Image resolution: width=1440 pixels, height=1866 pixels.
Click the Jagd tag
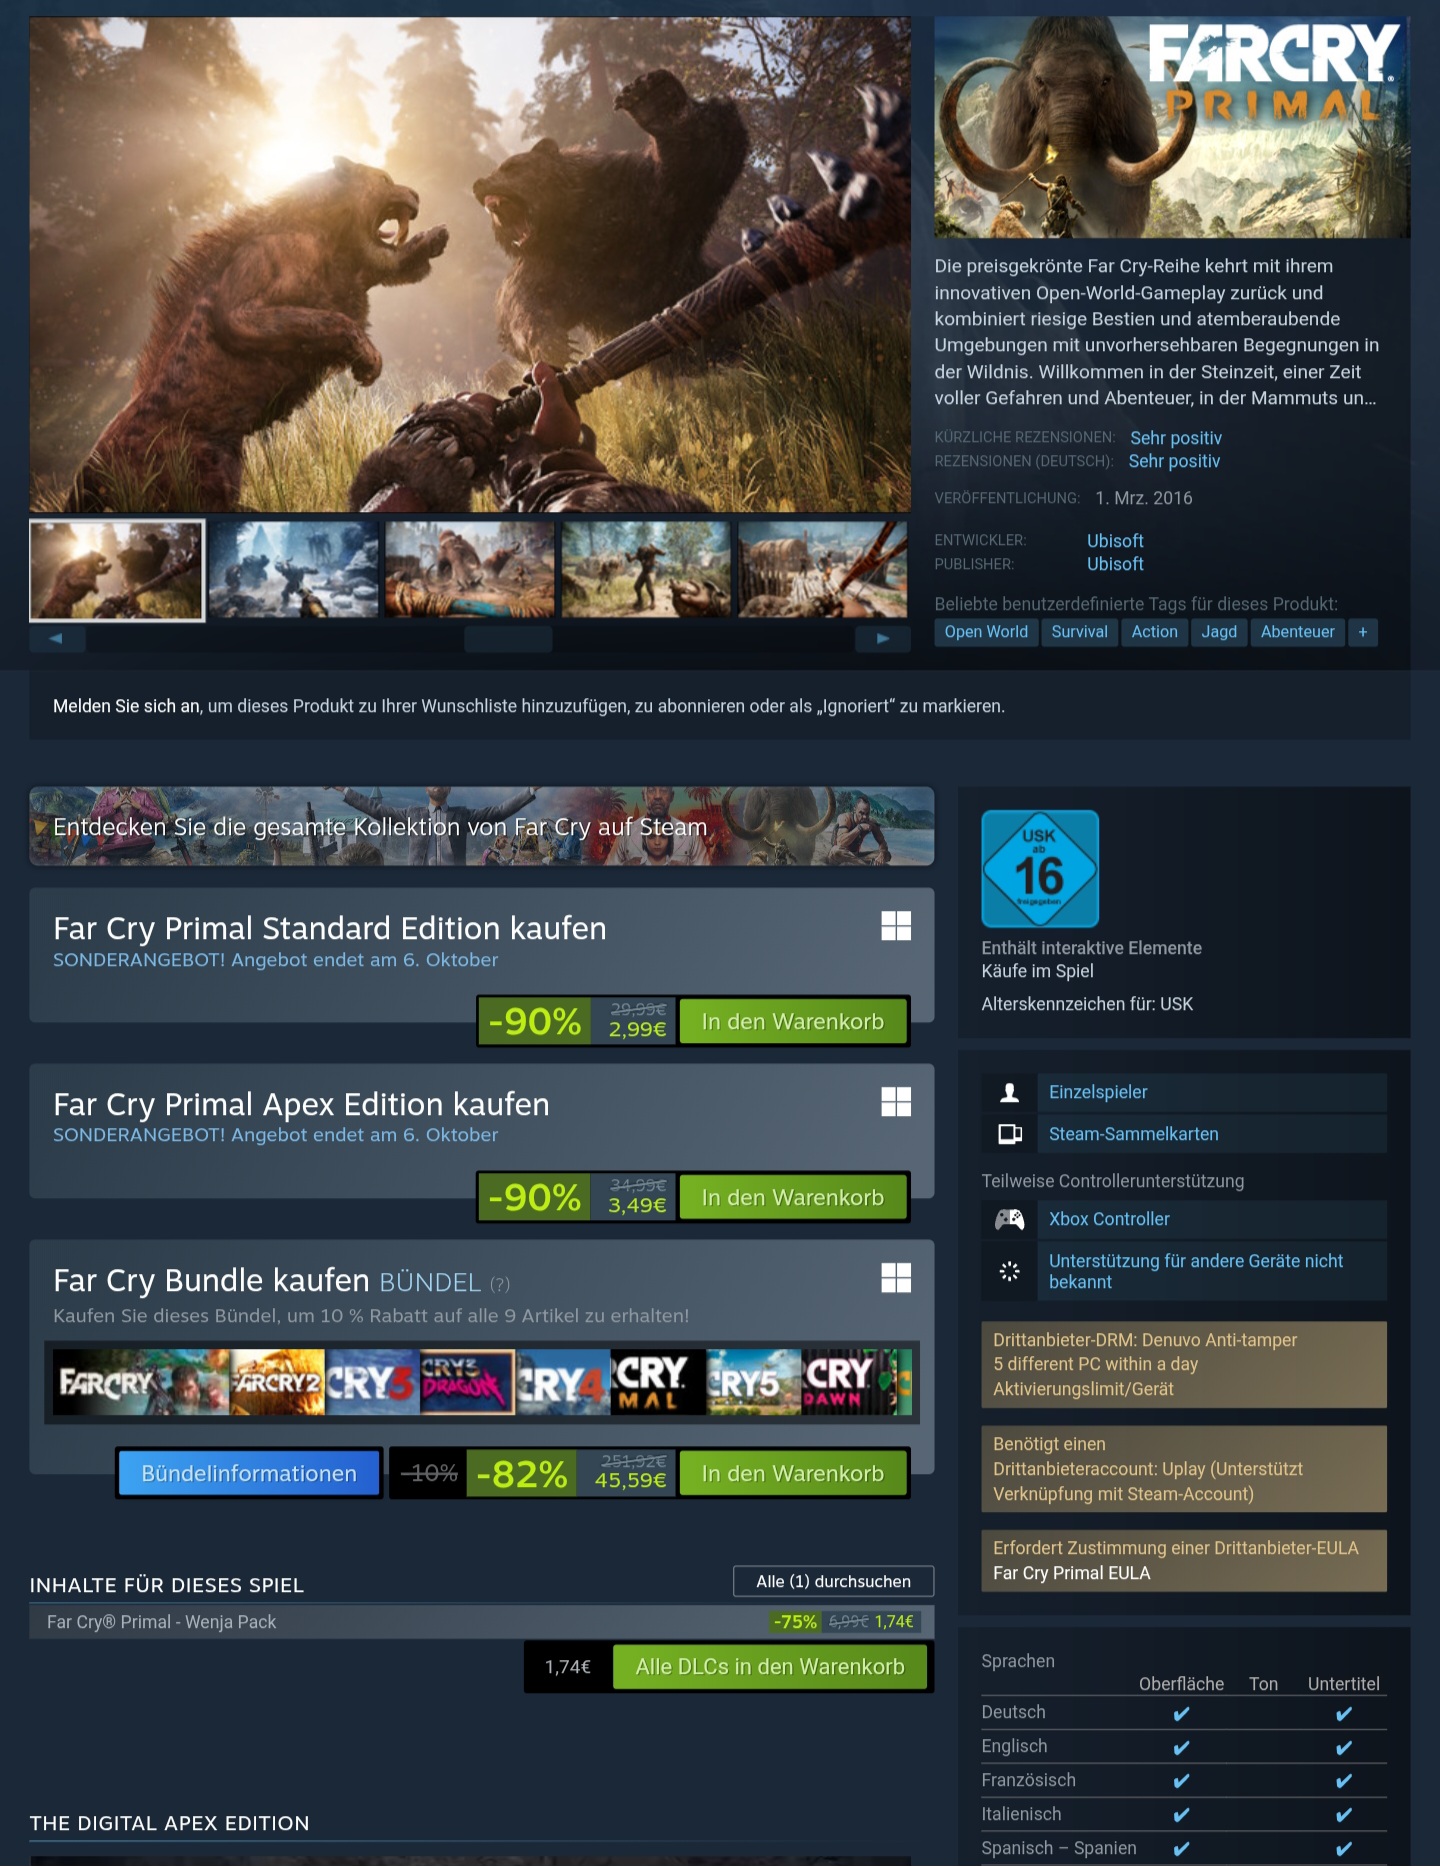(x=1219, y=632)
